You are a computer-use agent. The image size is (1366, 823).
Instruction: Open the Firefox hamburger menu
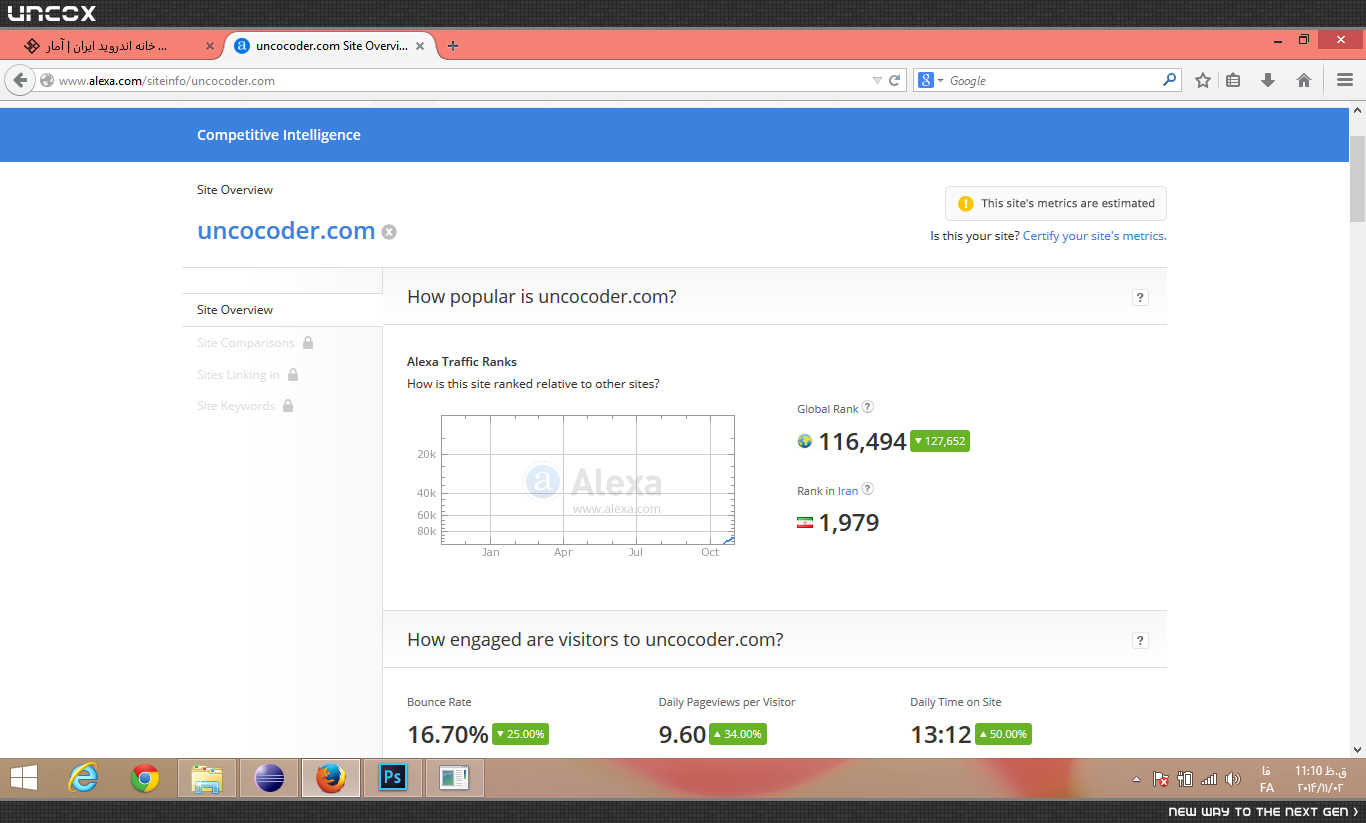click(x=1345, y=80)
